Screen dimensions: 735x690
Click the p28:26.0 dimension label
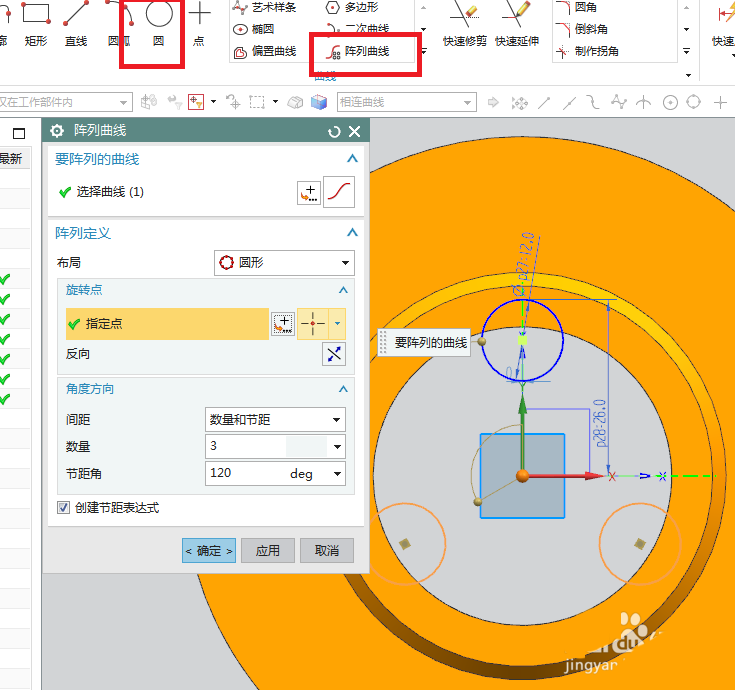click(600, 423)
